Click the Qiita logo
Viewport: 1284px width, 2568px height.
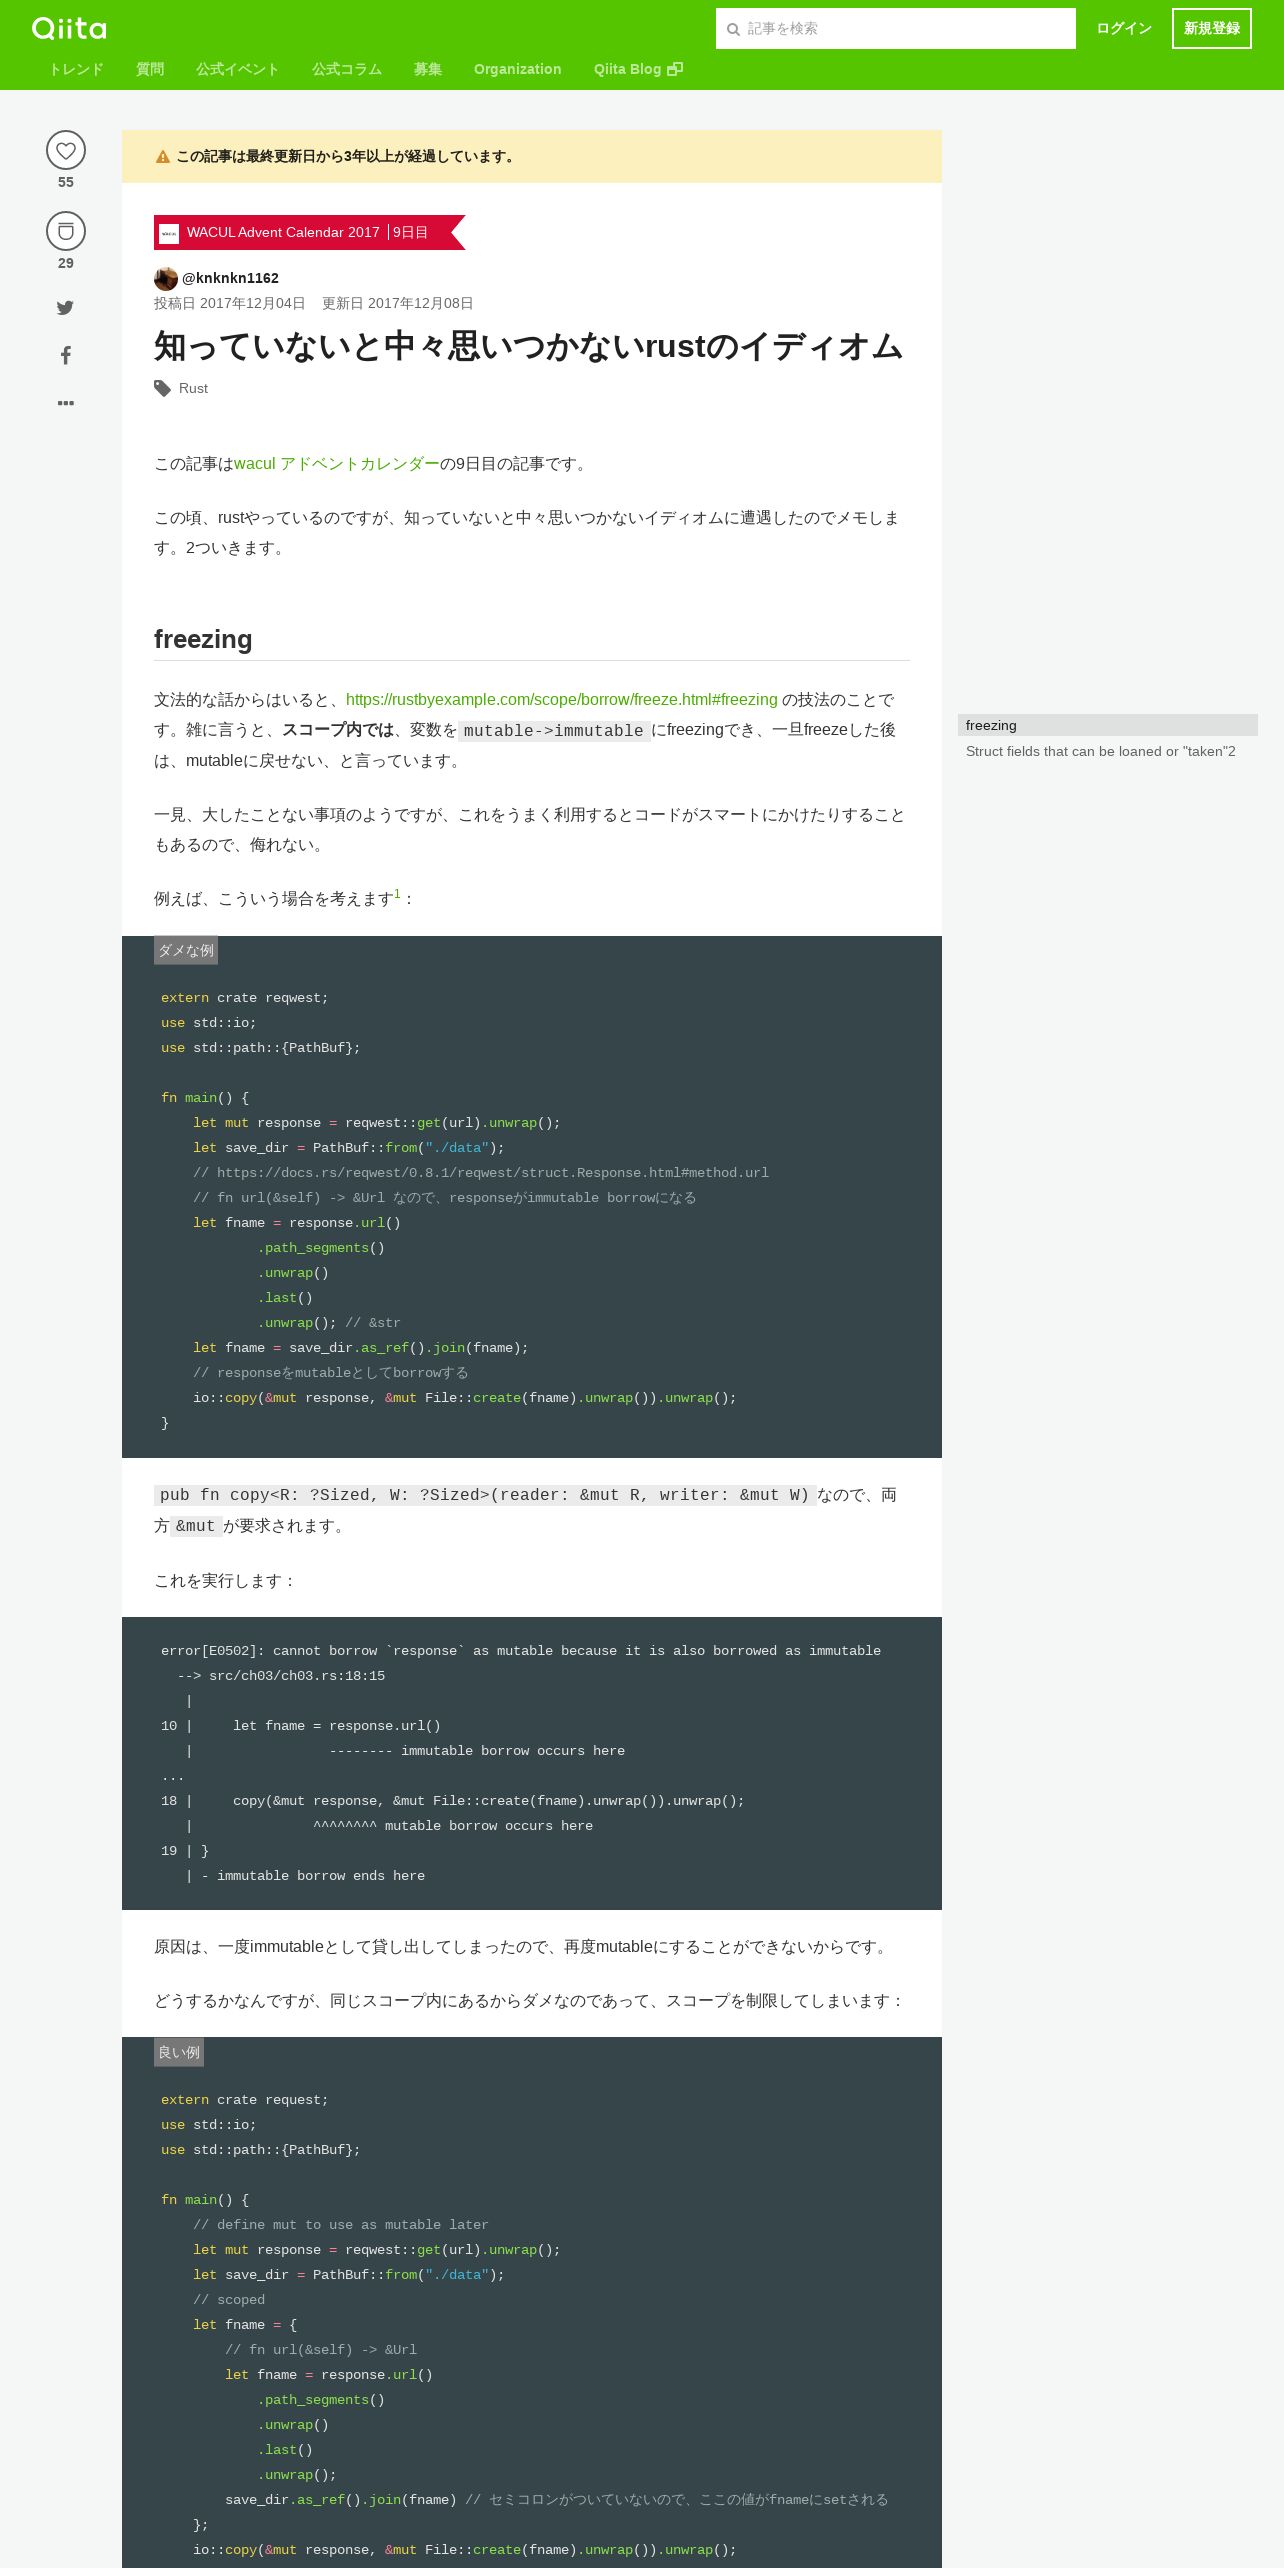point(69,28)
